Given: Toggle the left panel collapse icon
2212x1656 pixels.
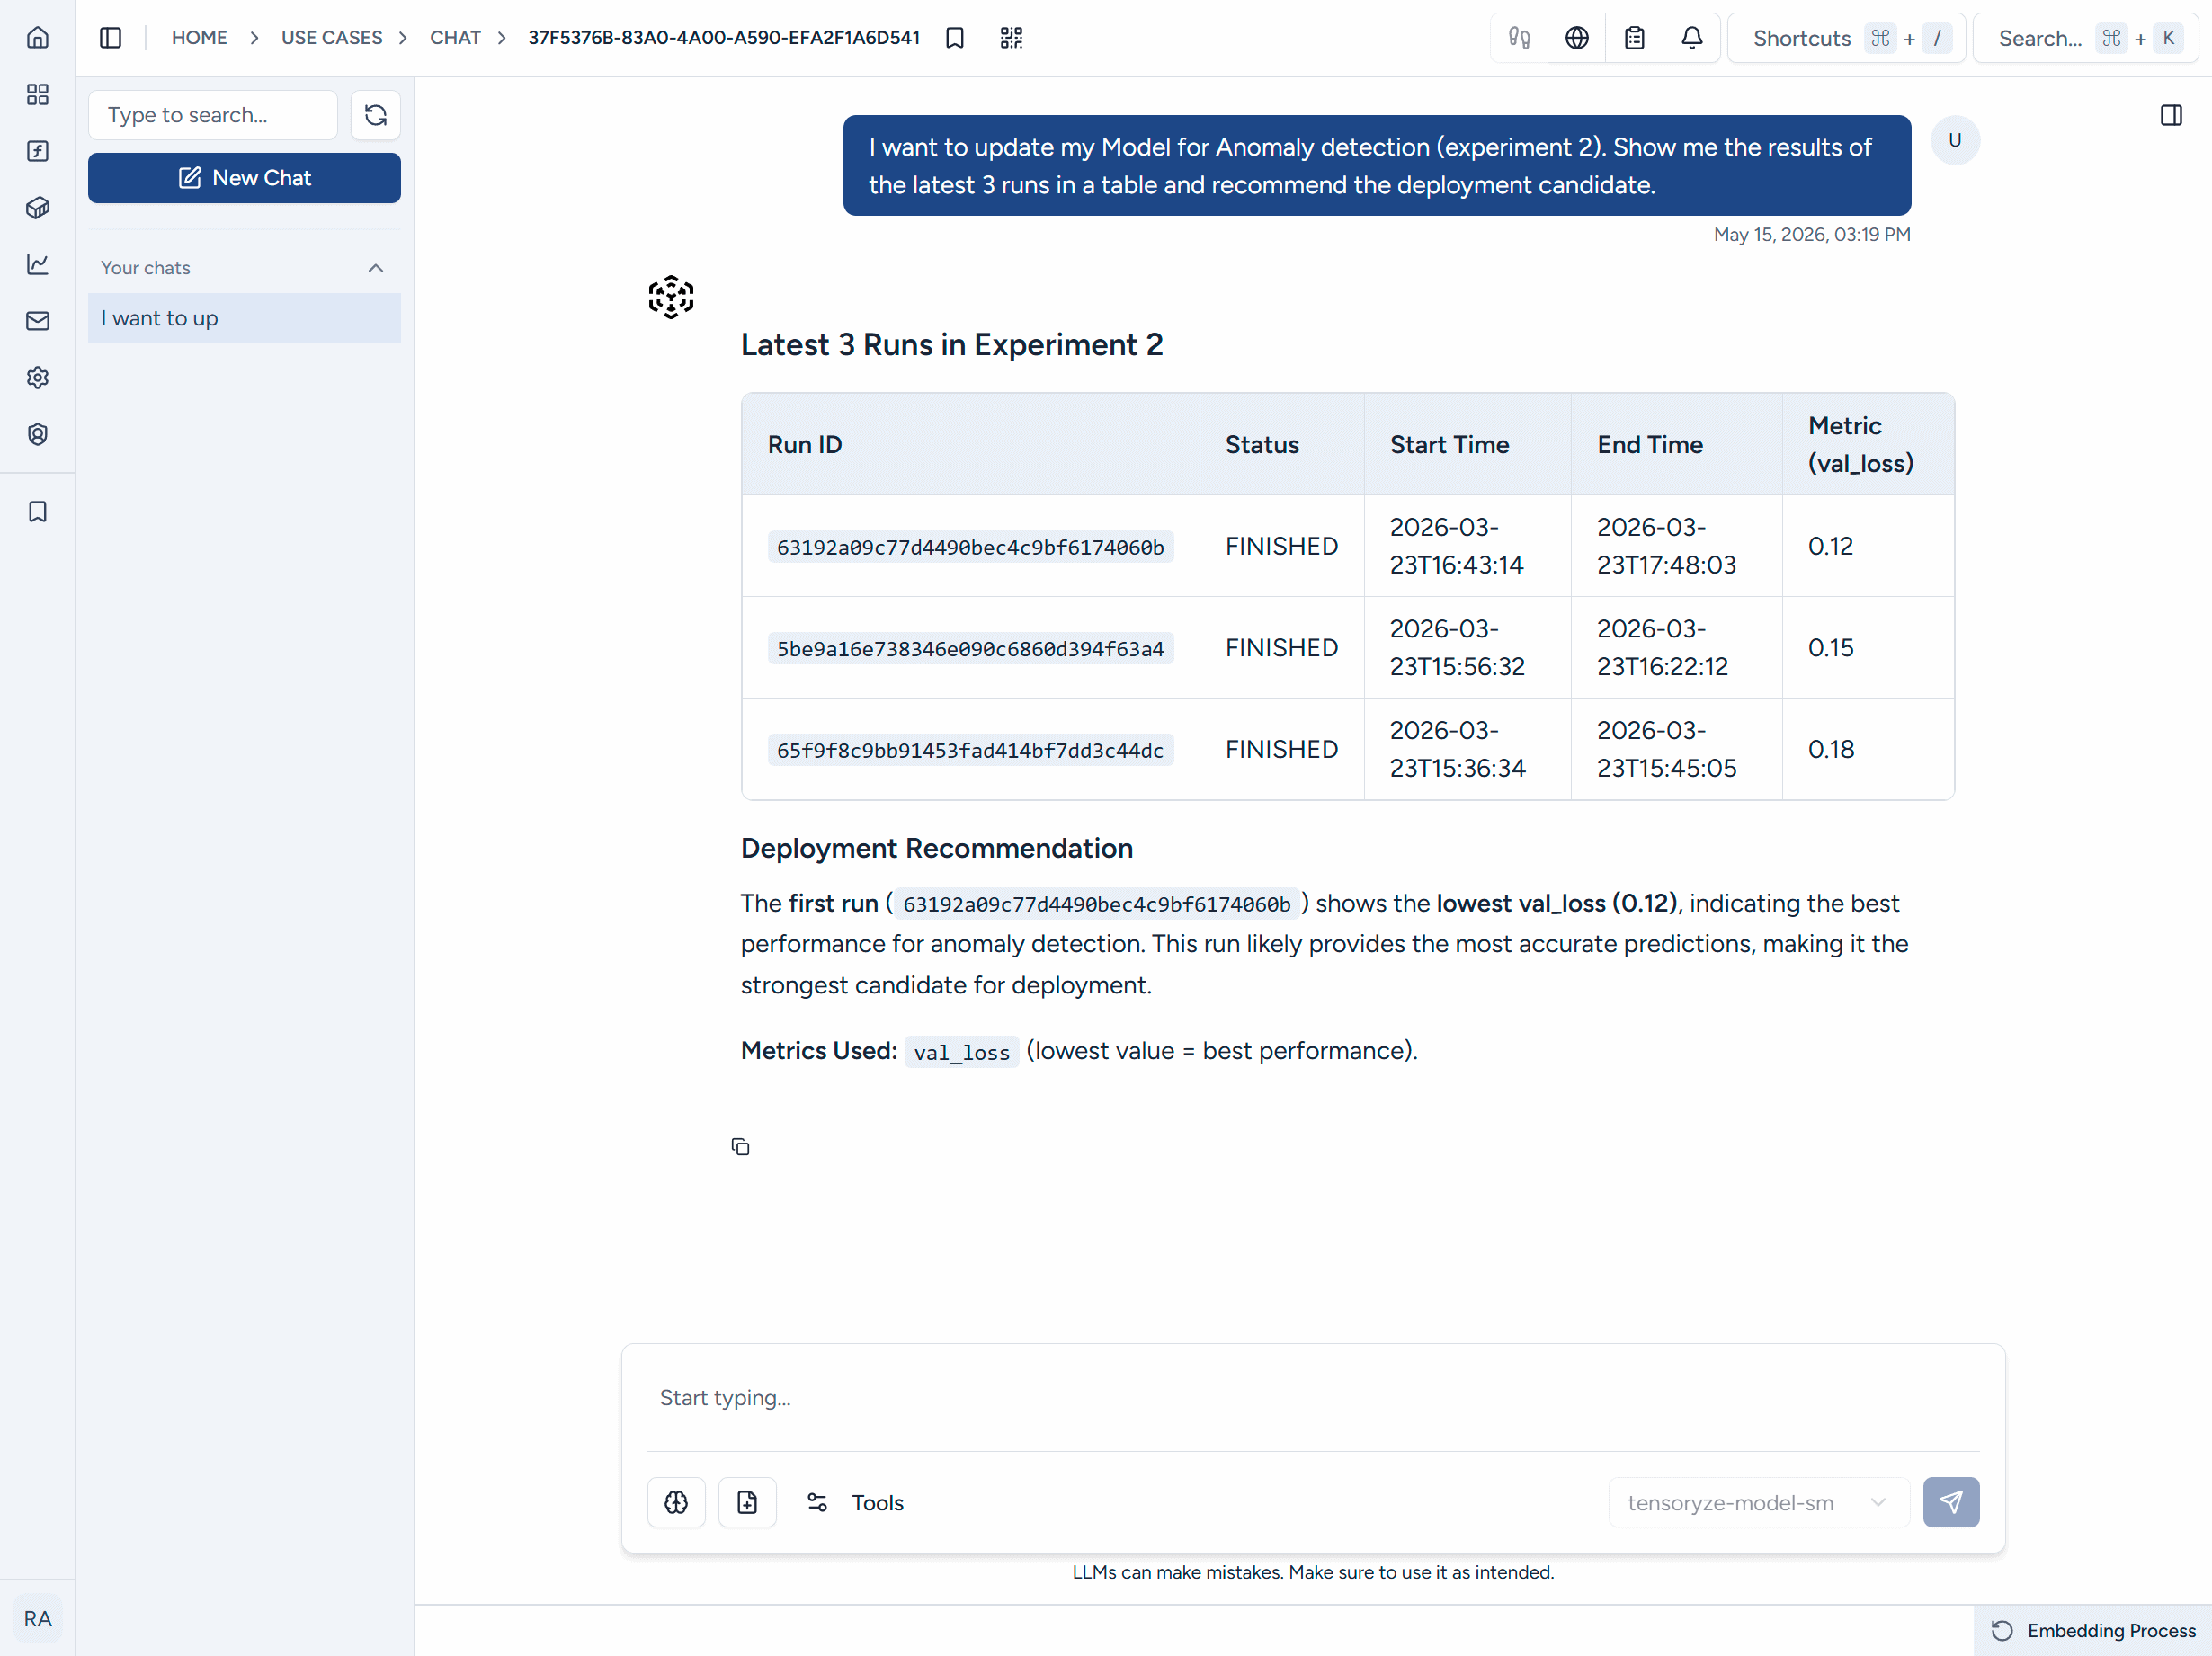Looking at the screenshot, I should click(x=111, y=38).
